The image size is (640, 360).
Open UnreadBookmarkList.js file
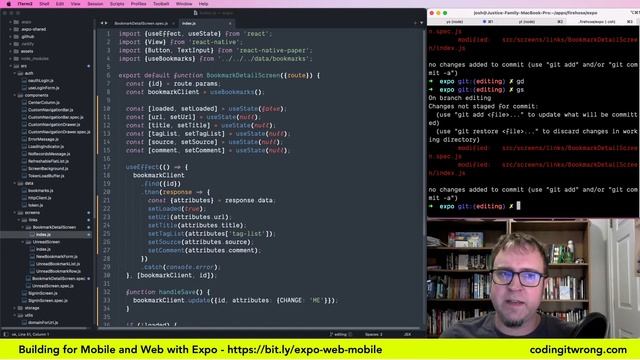coord(58,264)
